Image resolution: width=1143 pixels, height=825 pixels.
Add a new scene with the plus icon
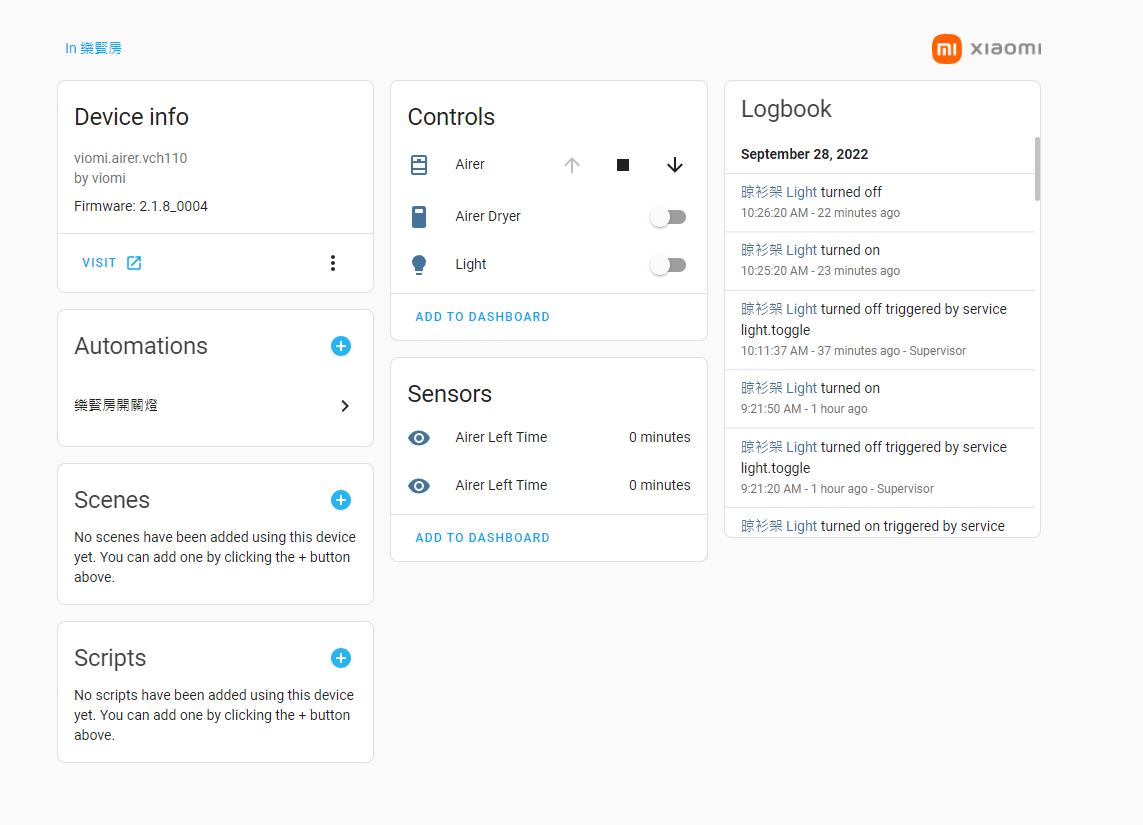click(341, 499)
